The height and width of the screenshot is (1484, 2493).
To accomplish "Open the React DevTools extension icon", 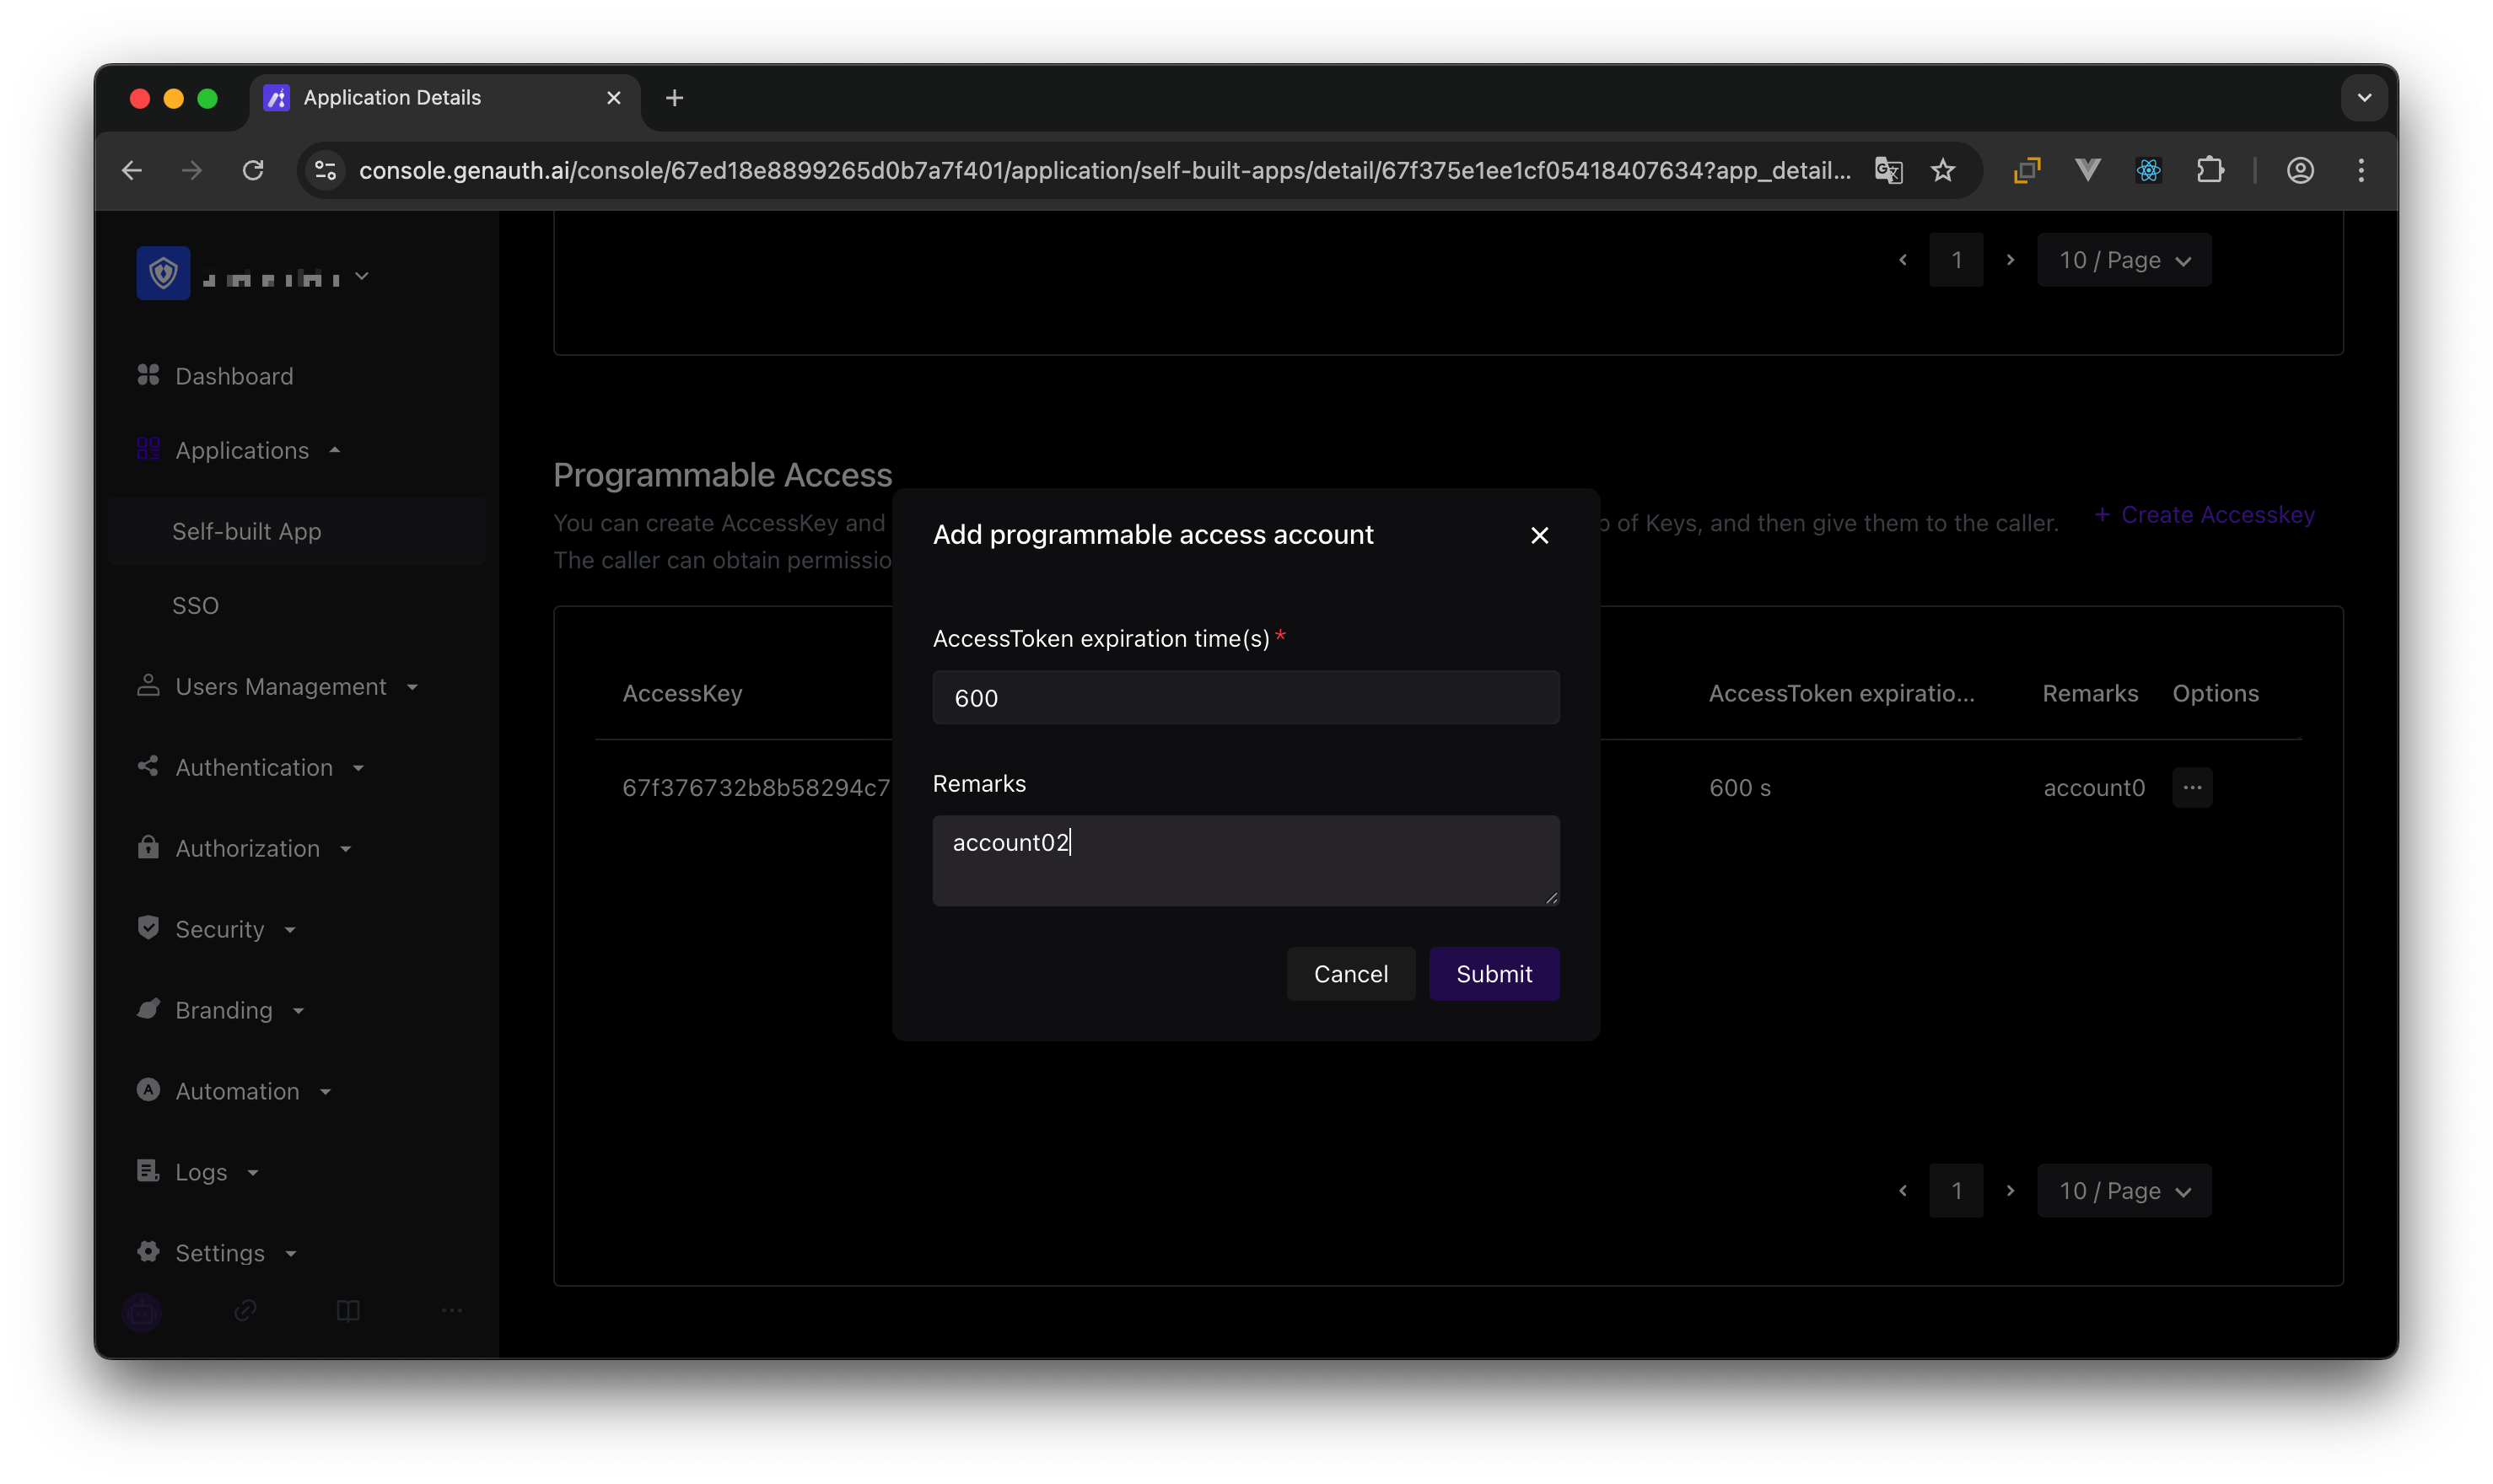I will click(x=2147, y=170).
